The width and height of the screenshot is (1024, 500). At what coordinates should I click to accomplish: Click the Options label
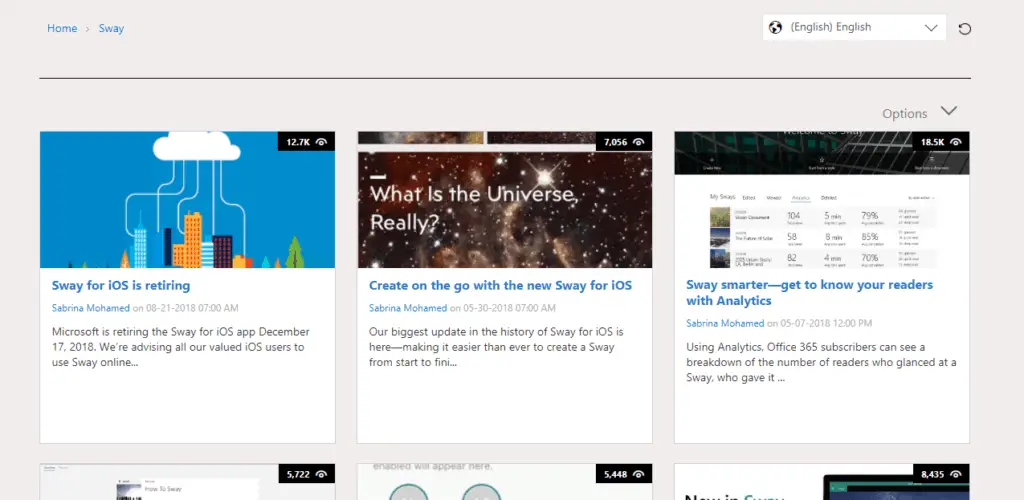904,114
